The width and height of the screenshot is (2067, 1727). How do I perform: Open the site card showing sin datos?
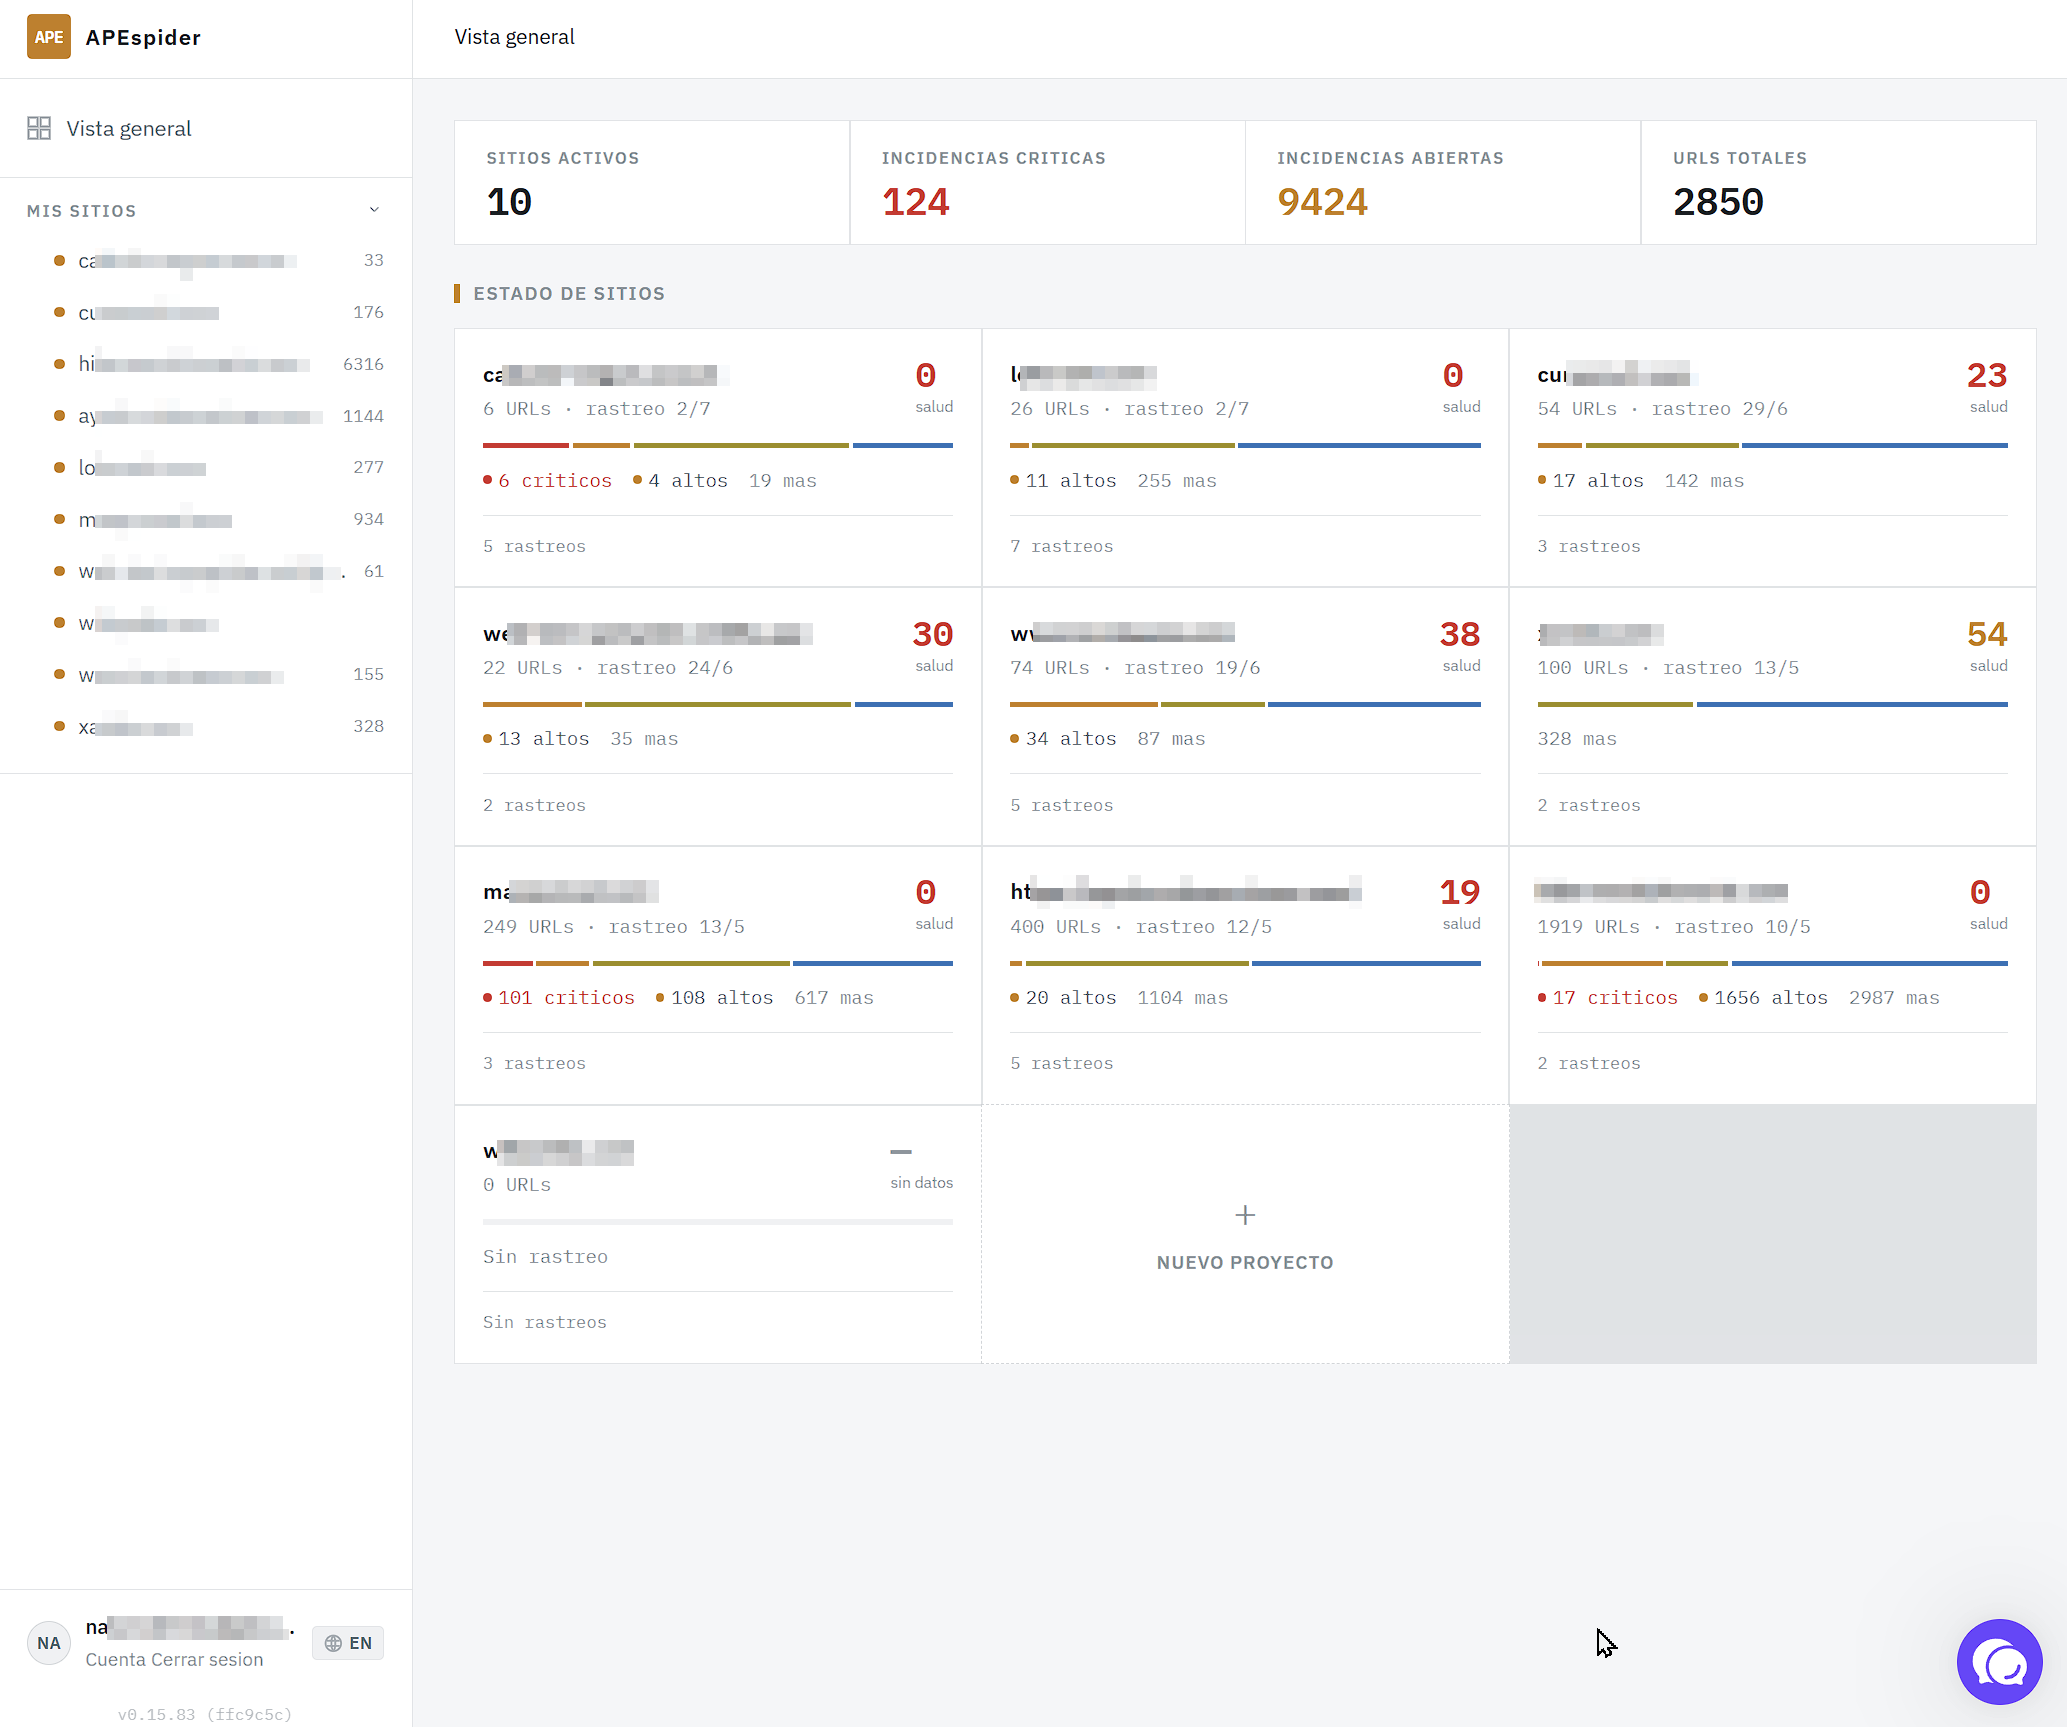pos(718,1235)
